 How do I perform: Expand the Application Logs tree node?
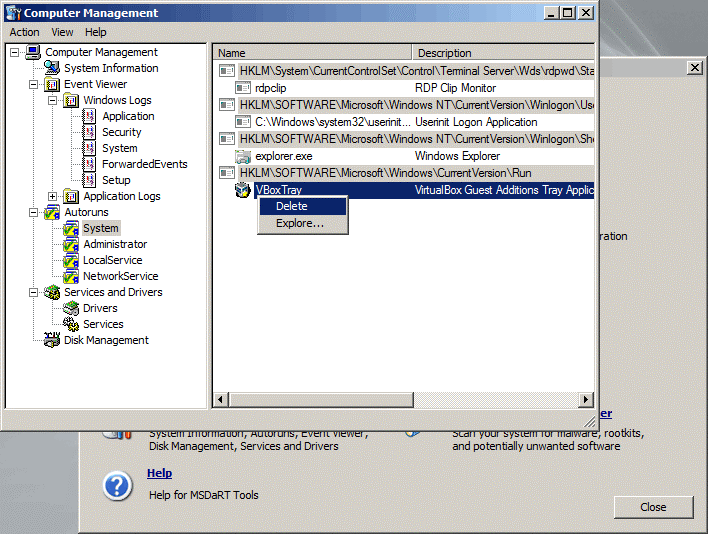52,196
